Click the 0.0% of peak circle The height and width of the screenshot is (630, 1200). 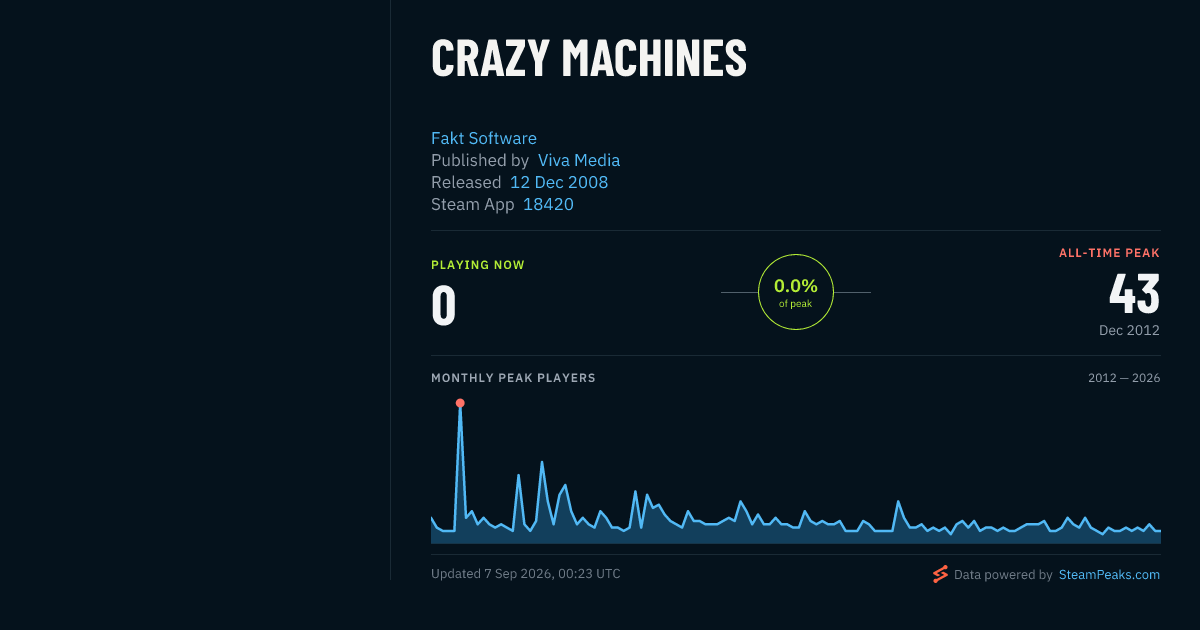[796, 292]
